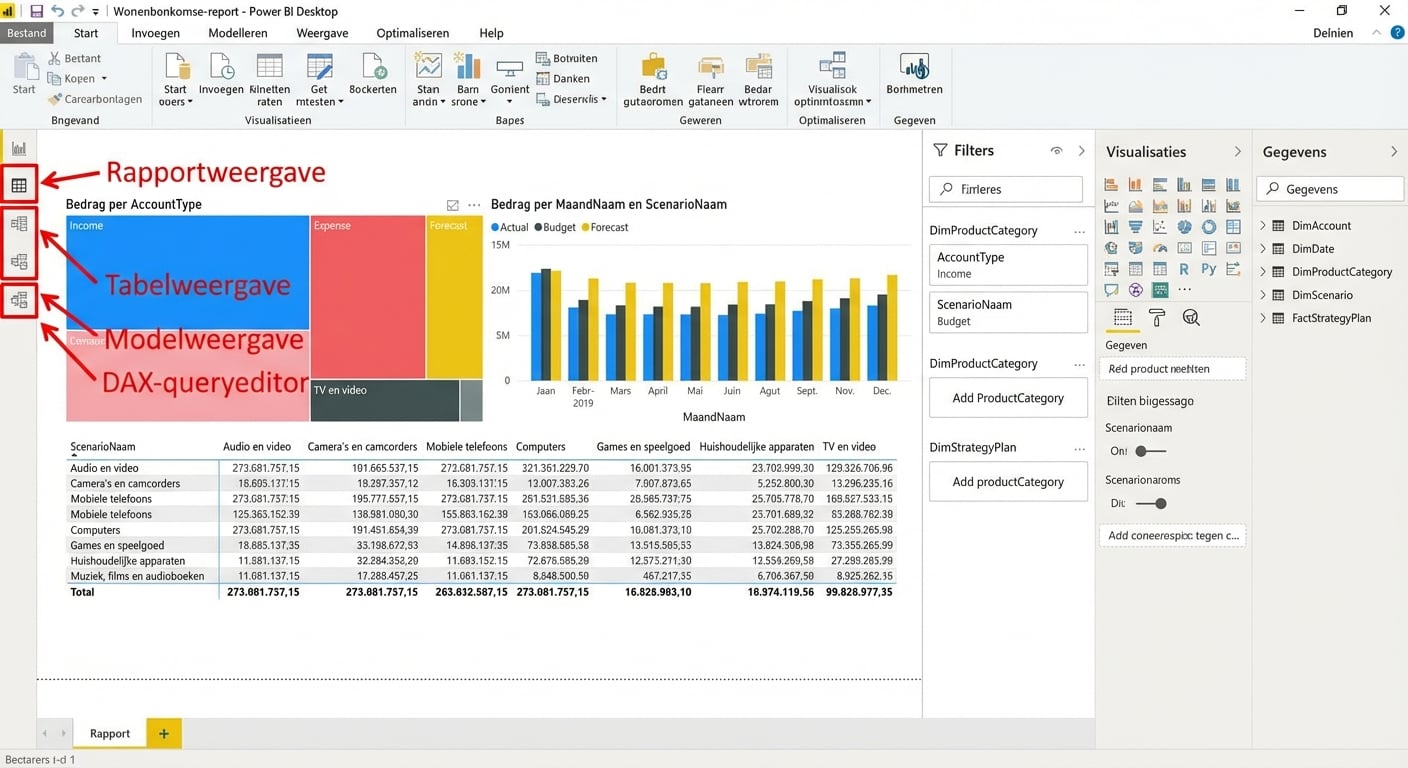Expand the DimAccount table in Gegevens
Viewport: 1408px width, 768px height.
pos(1263,225)
